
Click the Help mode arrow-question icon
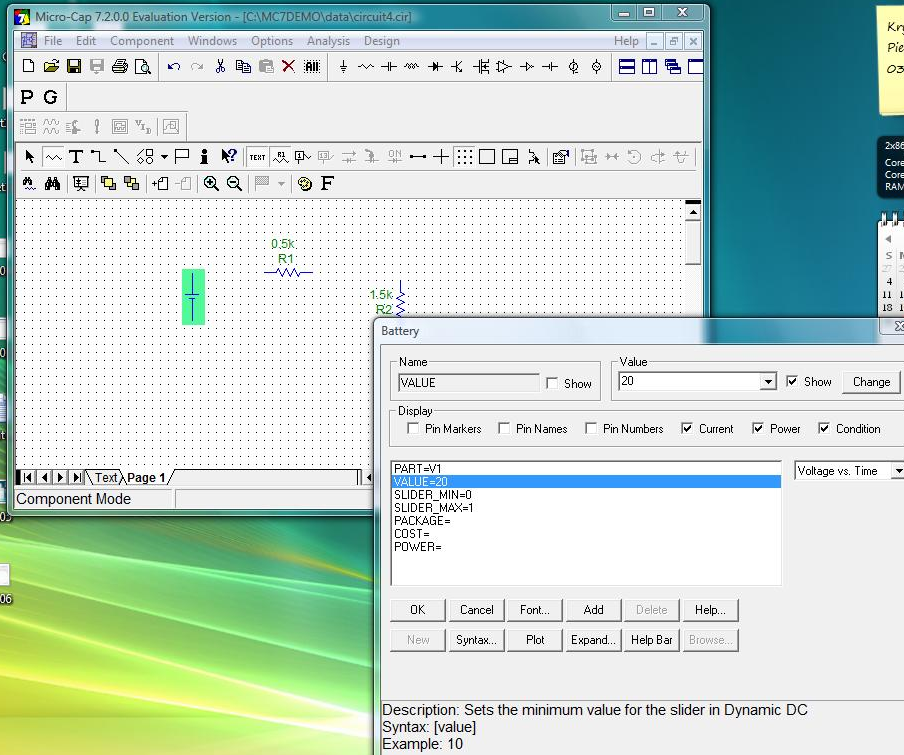point(229,157)
